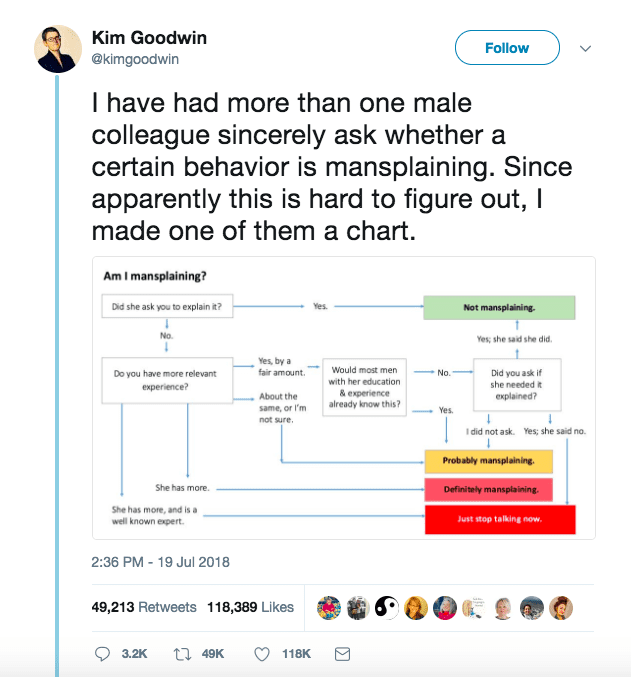
Task: Click the last liker avatar on right
Action: click(x=561, y=607)
